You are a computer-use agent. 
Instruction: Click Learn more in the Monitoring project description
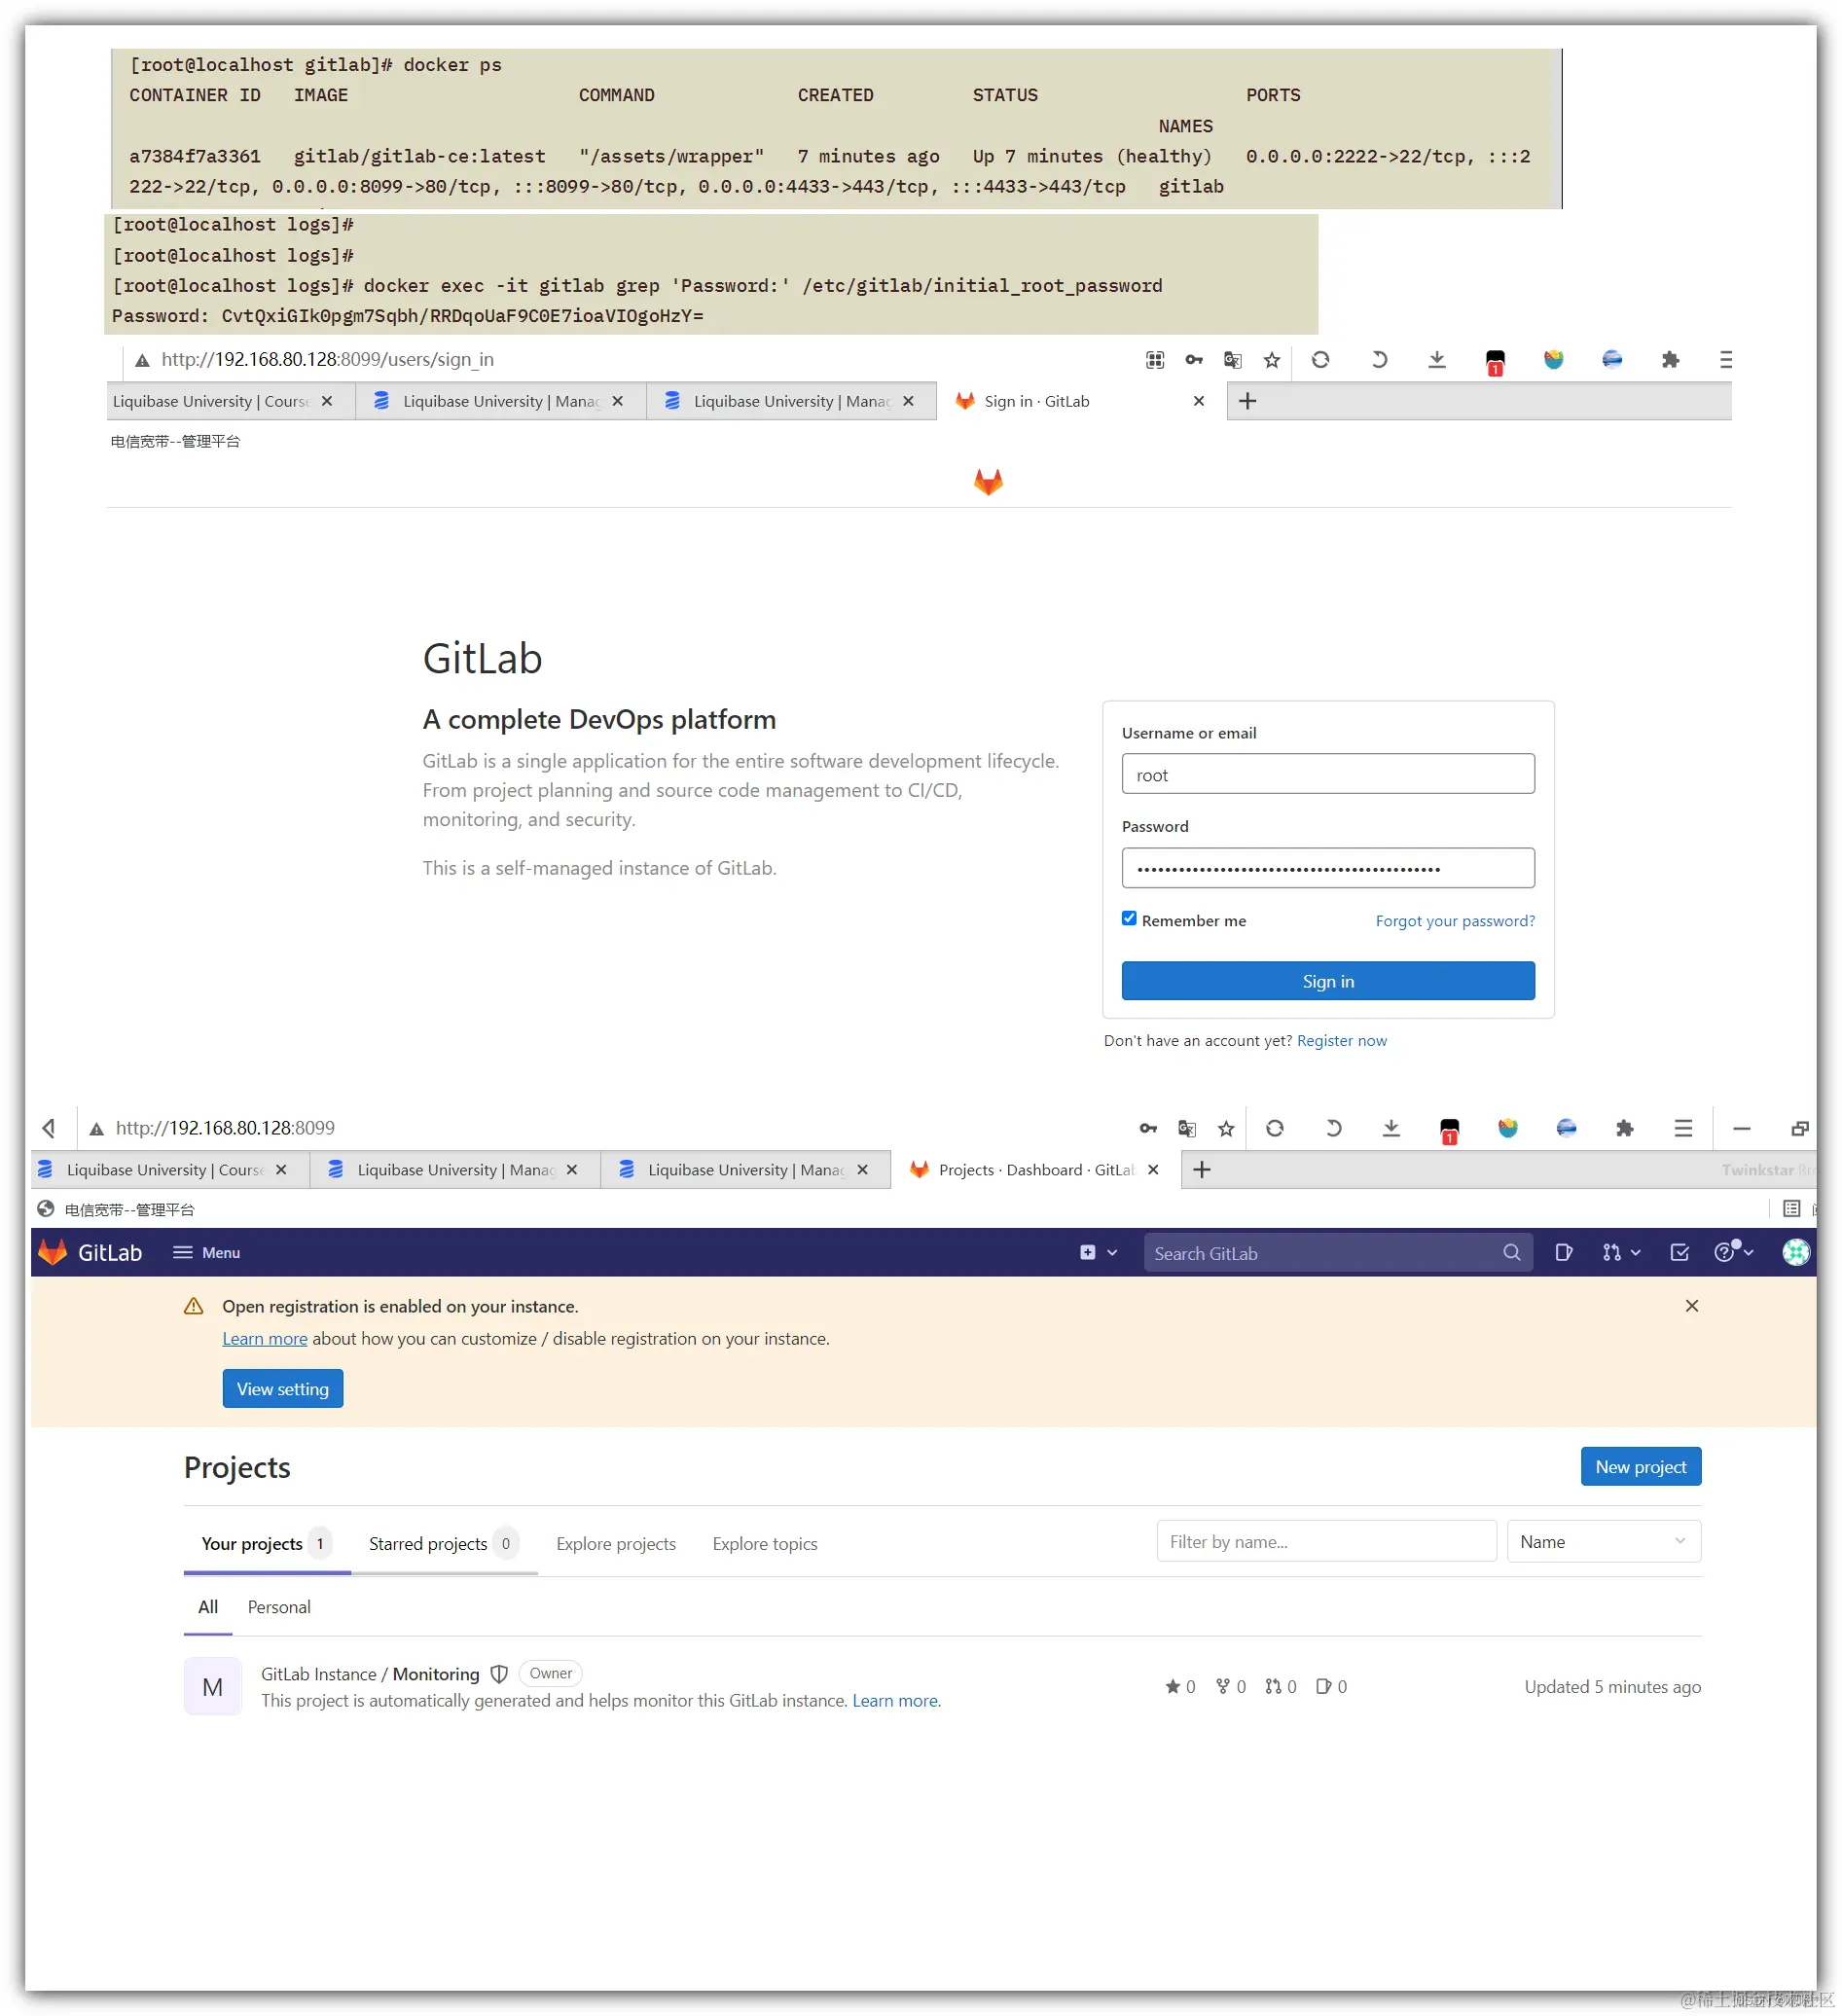(x=895, y=1701)
